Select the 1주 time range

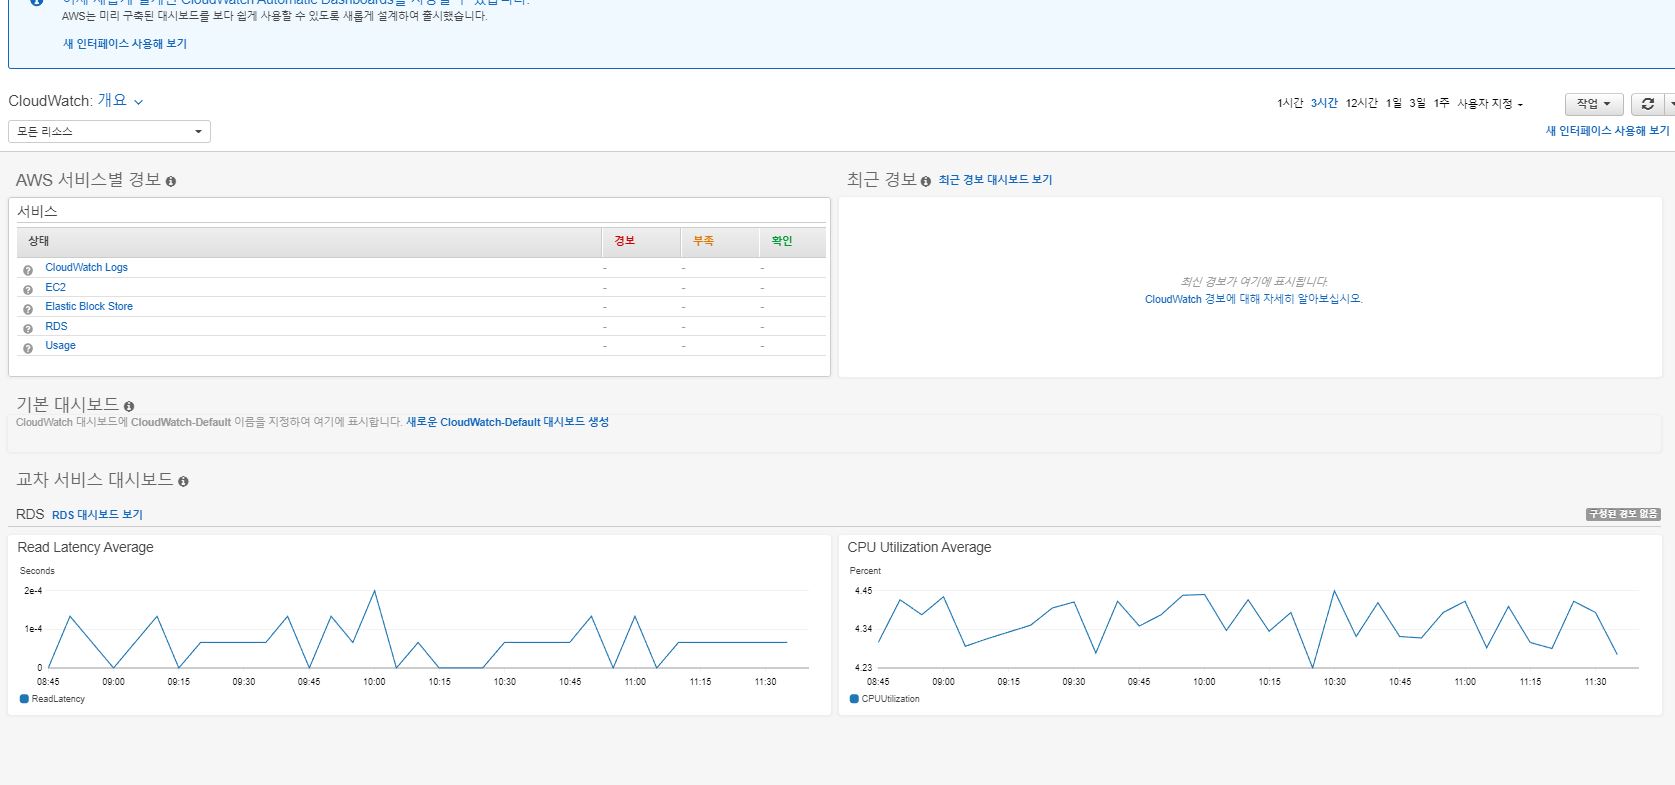1441,104
